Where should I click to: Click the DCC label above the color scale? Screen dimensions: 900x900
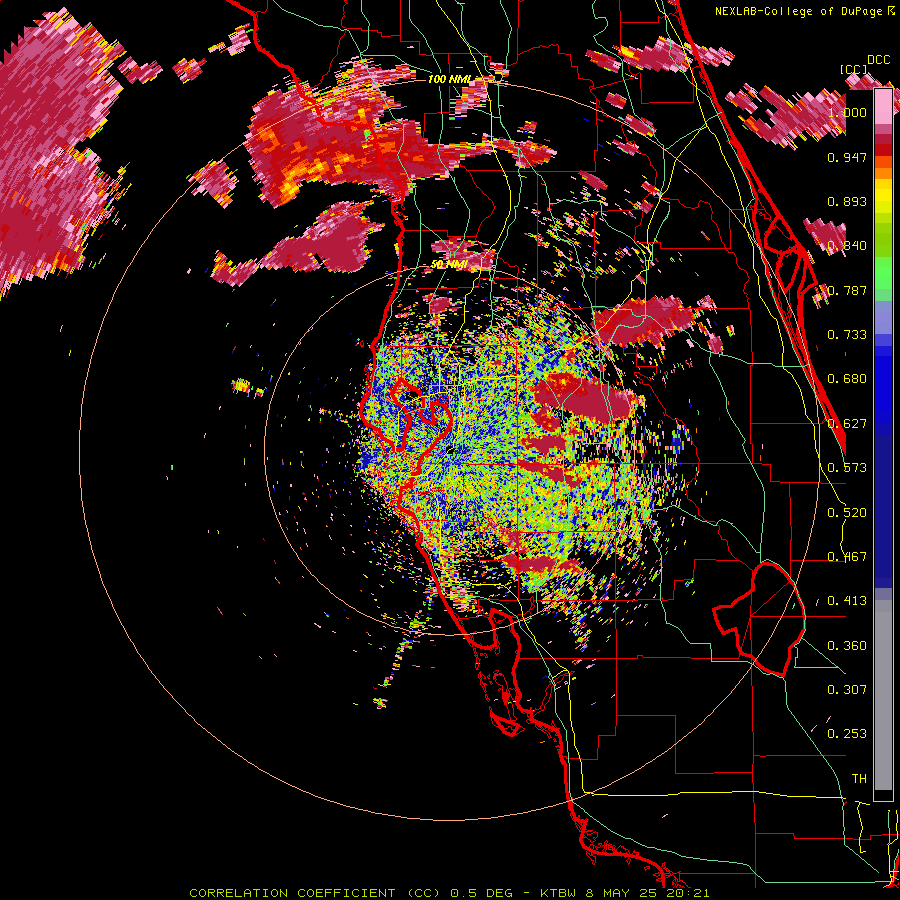[x=878, y=60]
